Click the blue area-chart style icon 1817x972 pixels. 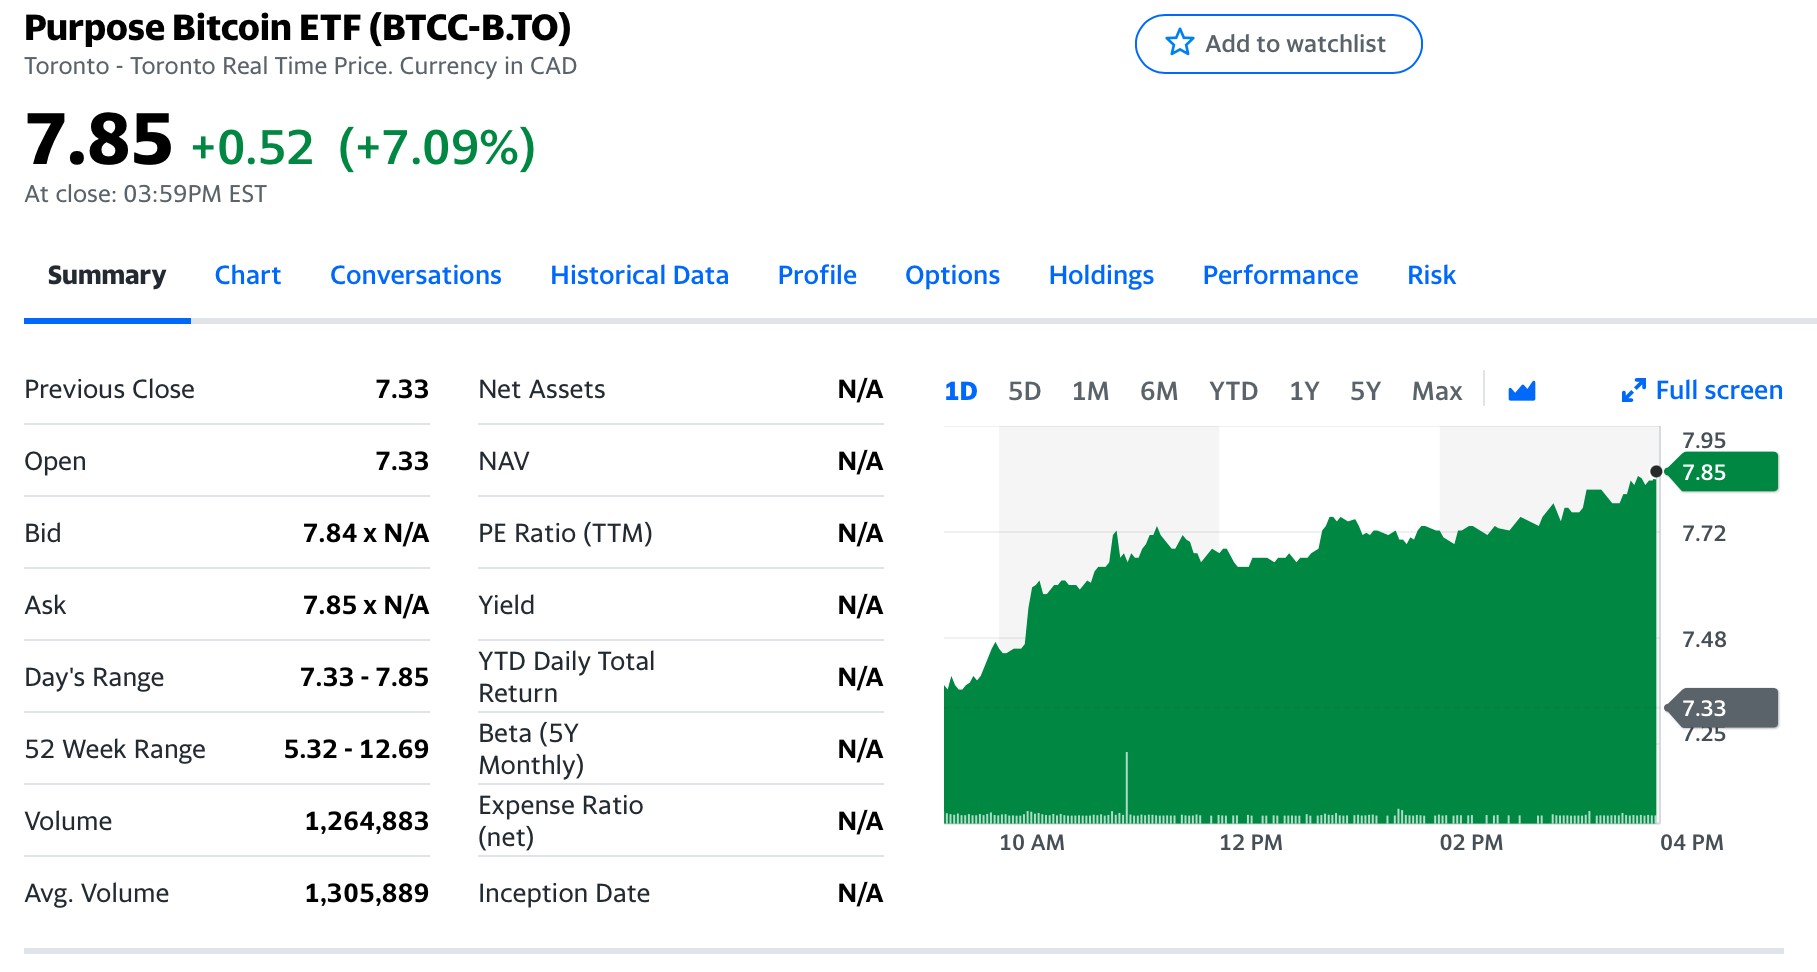click(1523, 391)
